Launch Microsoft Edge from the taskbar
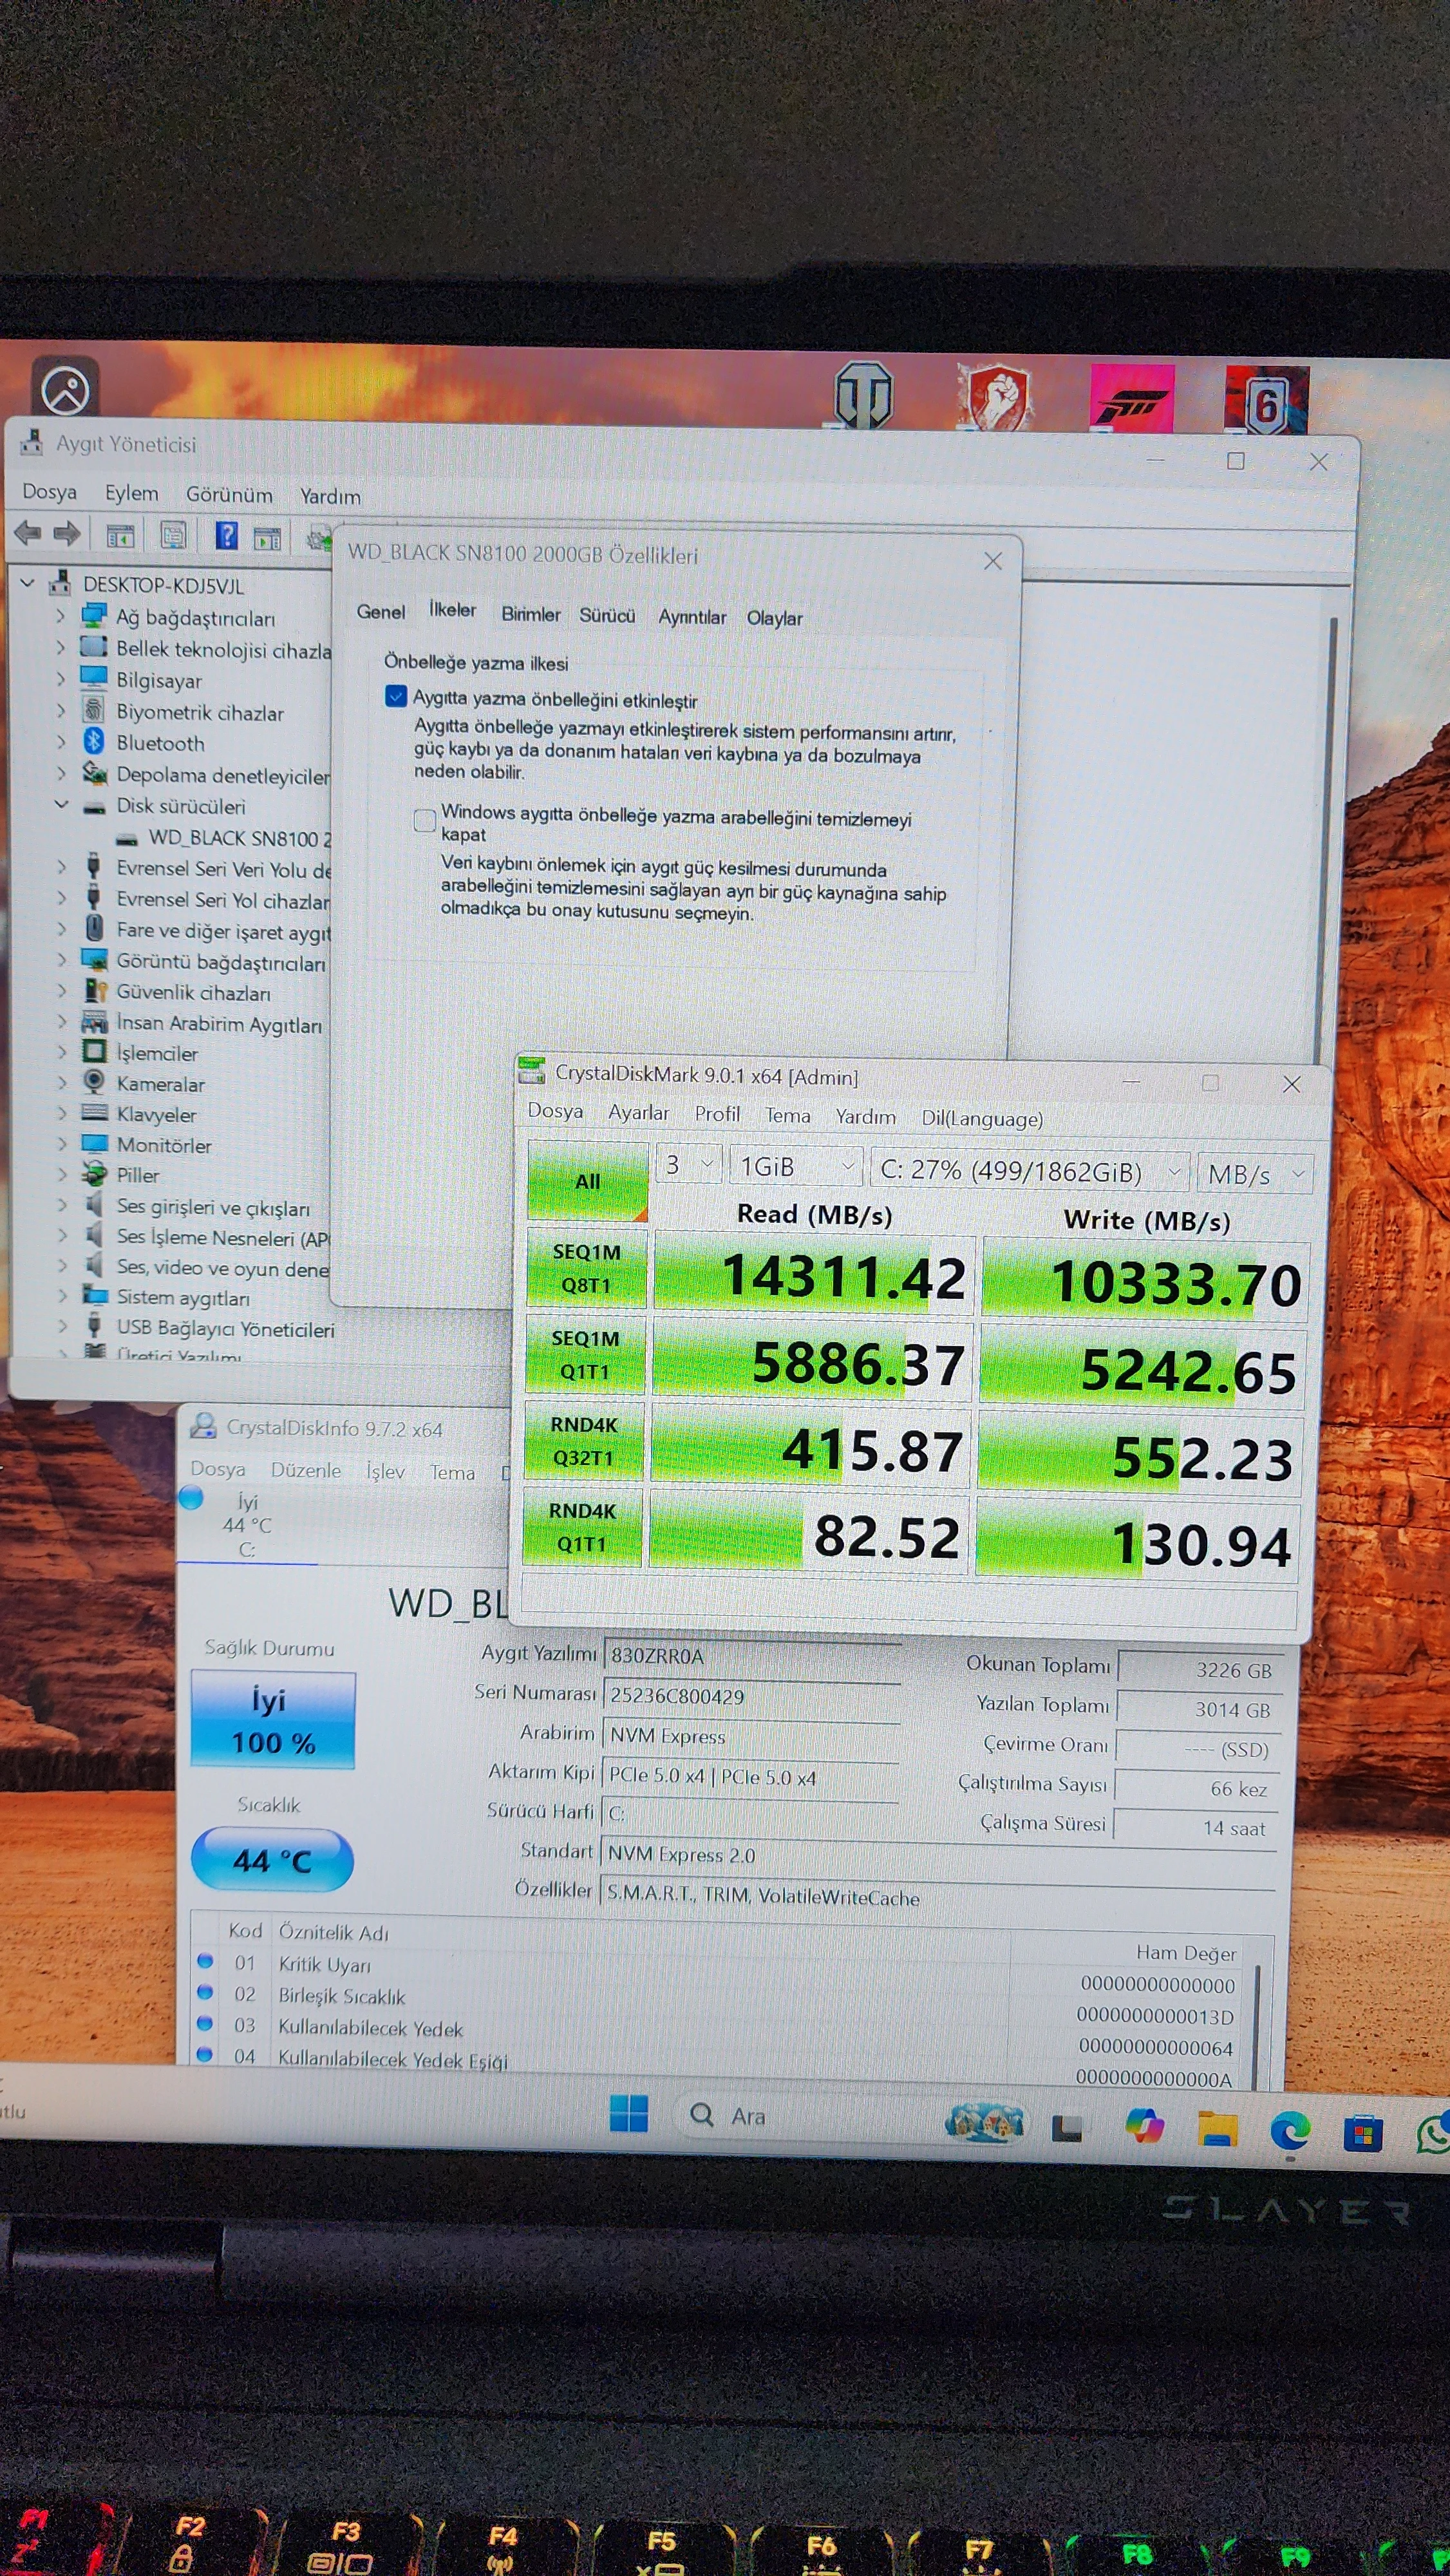Image resolution: width=1450 pixels, height=2576 pixels. tap(1290, 2131)
